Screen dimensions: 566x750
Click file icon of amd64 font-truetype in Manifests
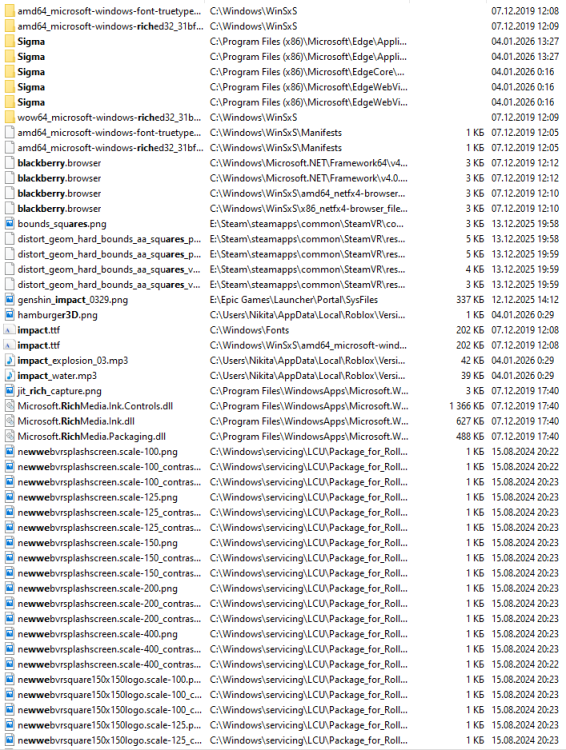[x=9, y=132]
